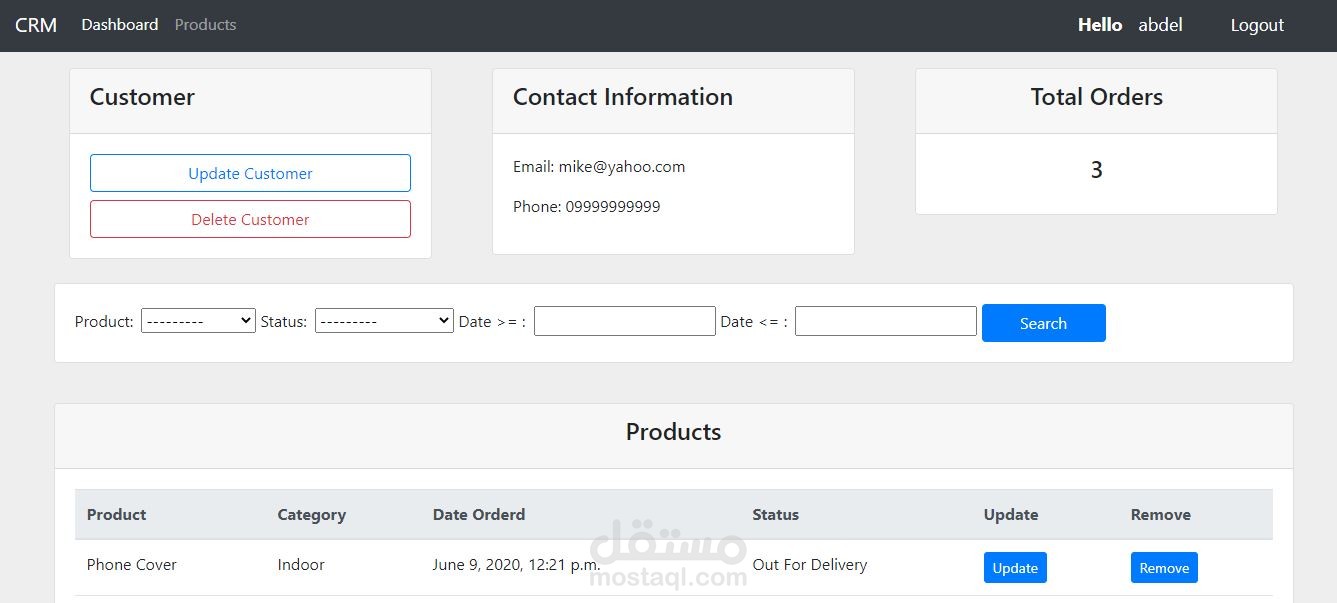
Task: Click the blue Search button
Action: pos(1043,323)
